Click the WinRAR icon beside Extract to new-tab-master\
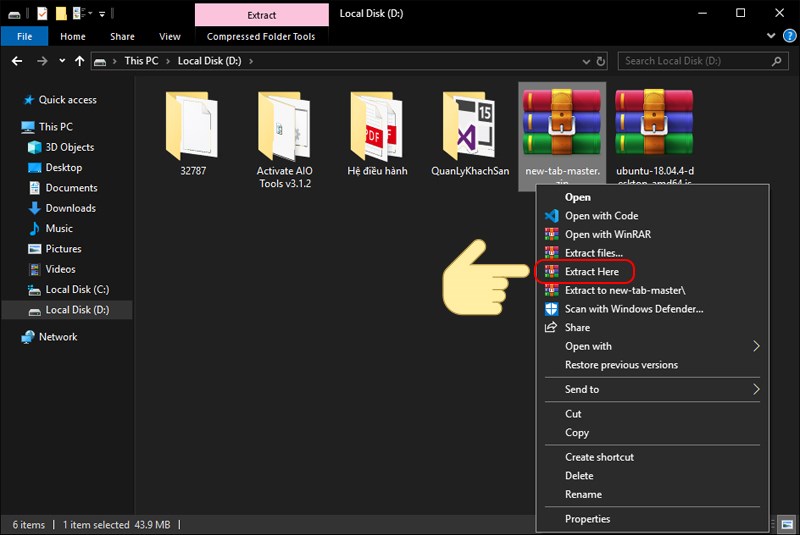Image resolution: width=800 pixels, height=535 pixels. click(552, 290)
